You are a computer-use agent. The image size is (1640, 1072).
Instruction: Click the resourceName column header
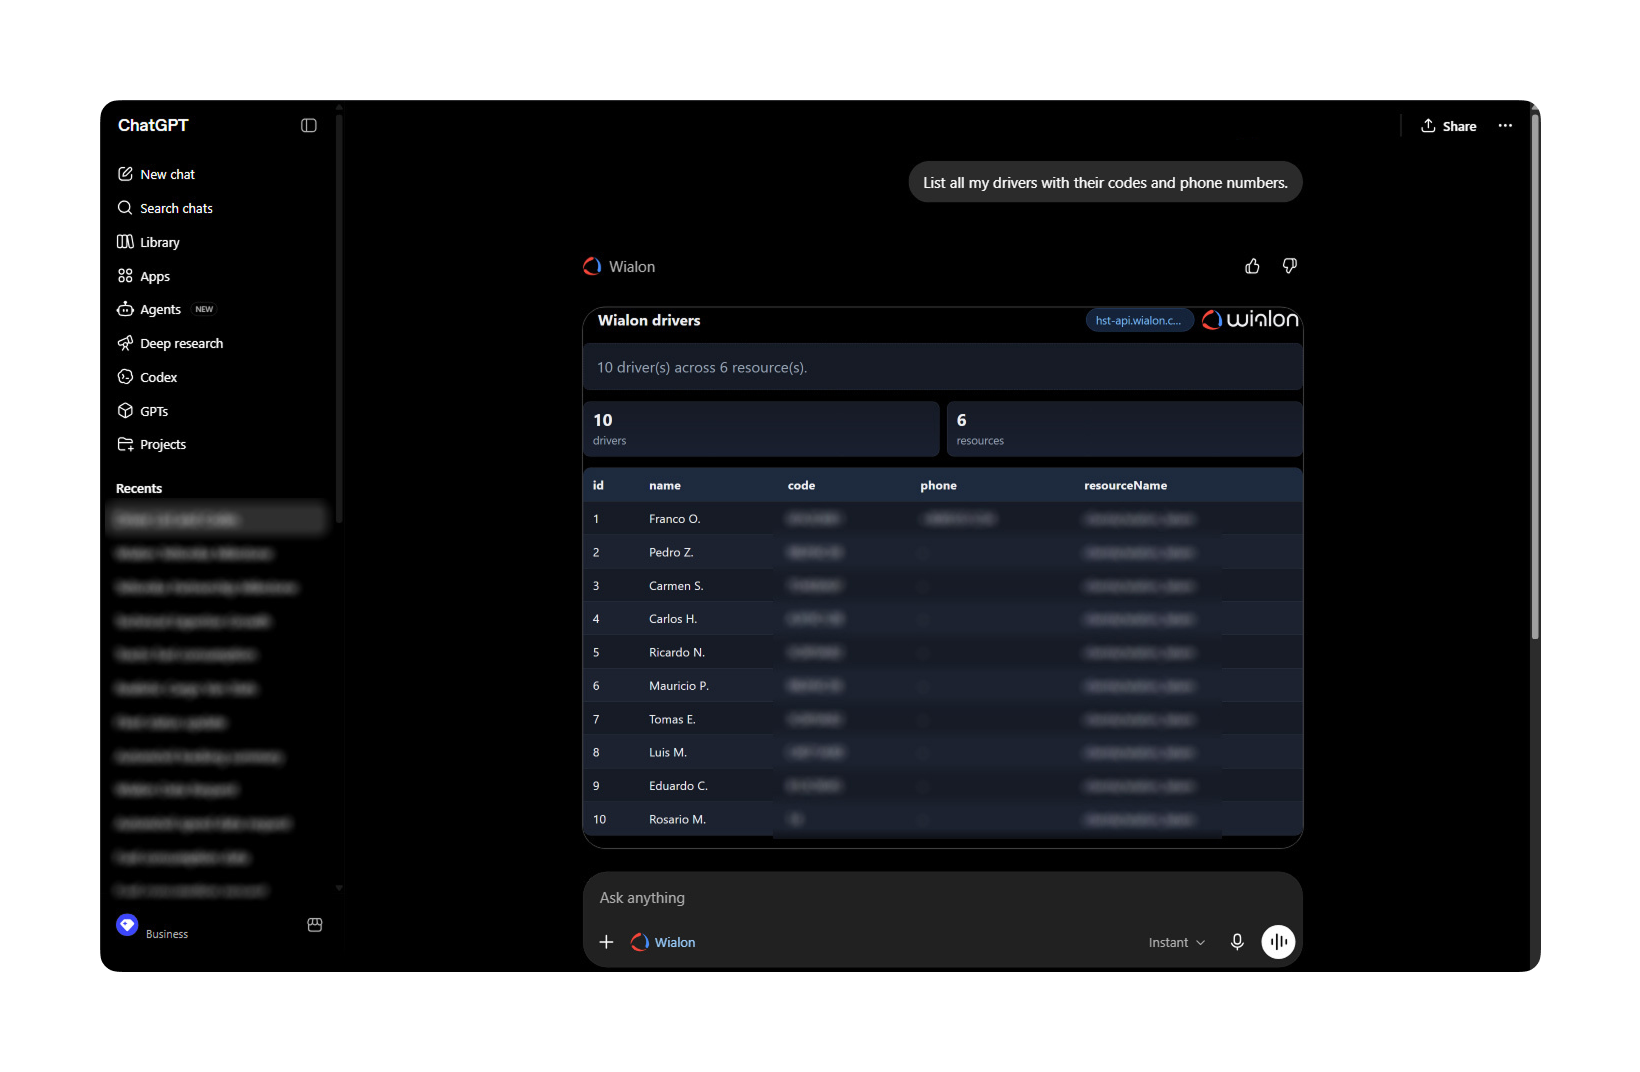pyautogui.click(x=1125, y=486)
